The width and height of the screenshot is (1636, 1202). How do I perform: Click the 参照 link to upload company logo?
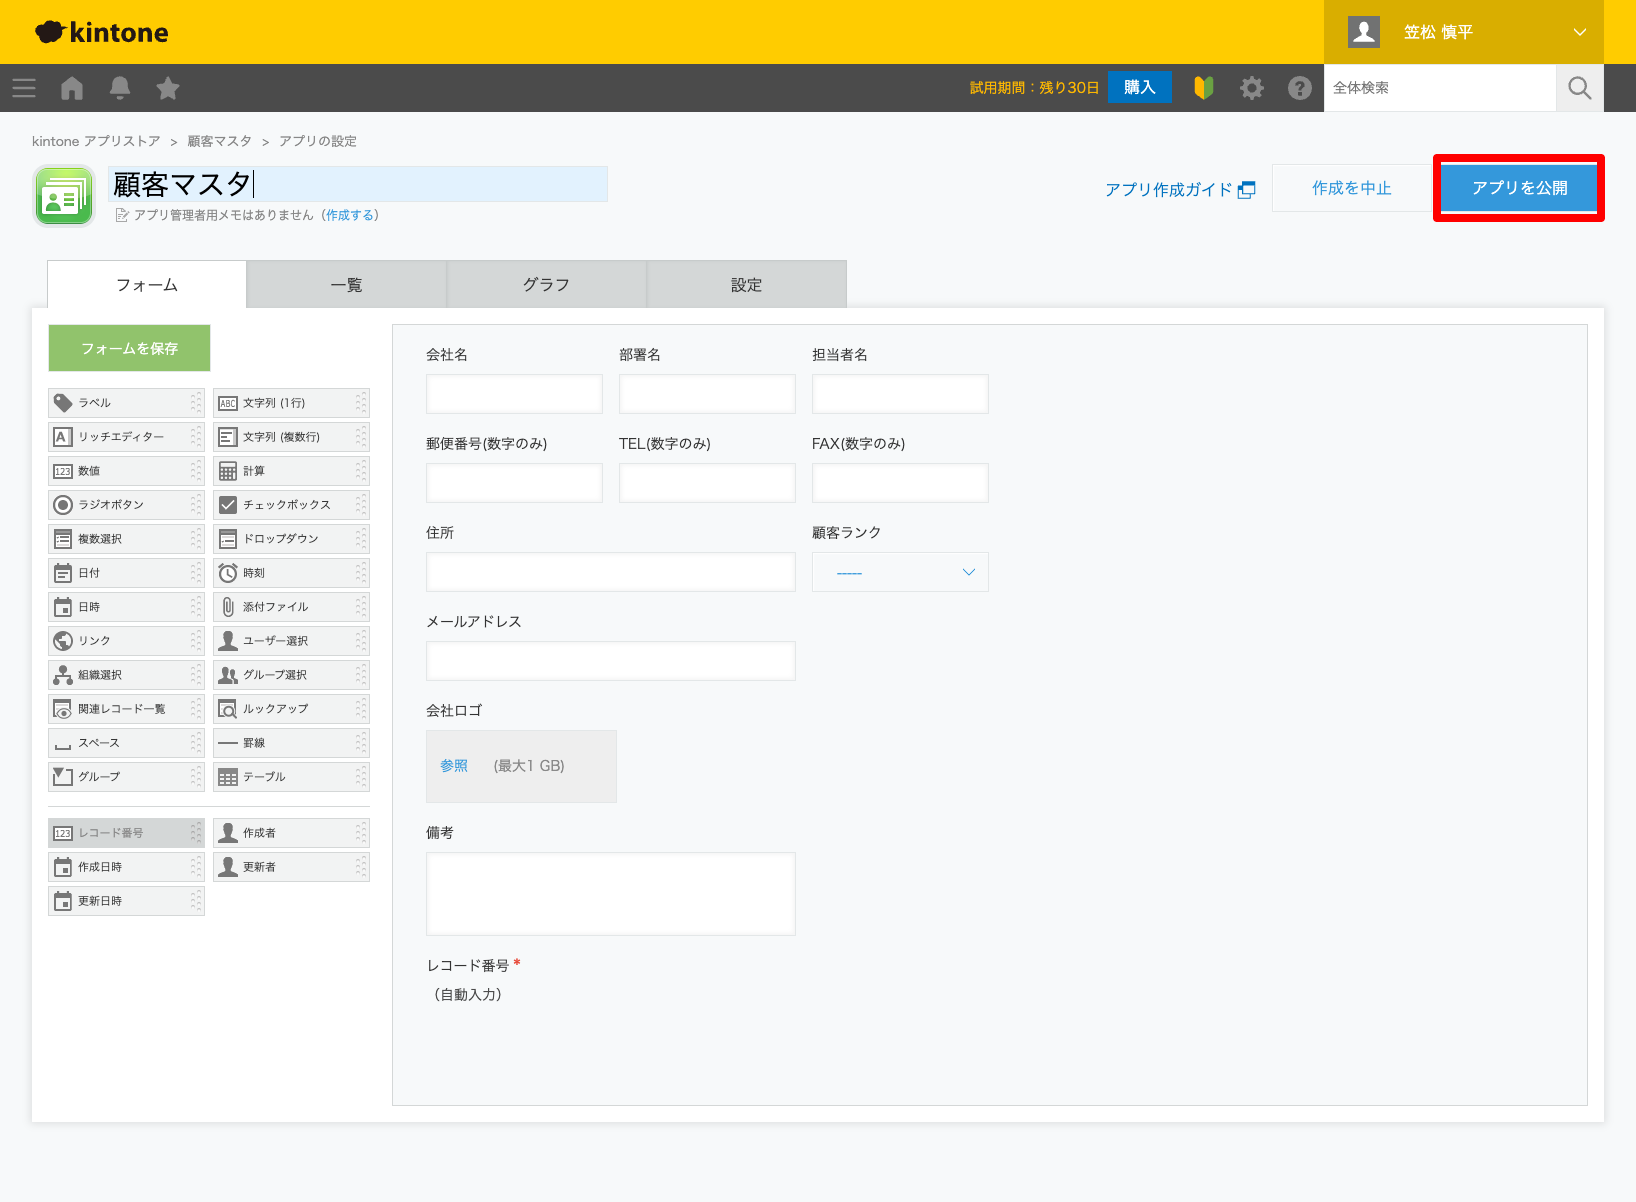pos(454,765)
